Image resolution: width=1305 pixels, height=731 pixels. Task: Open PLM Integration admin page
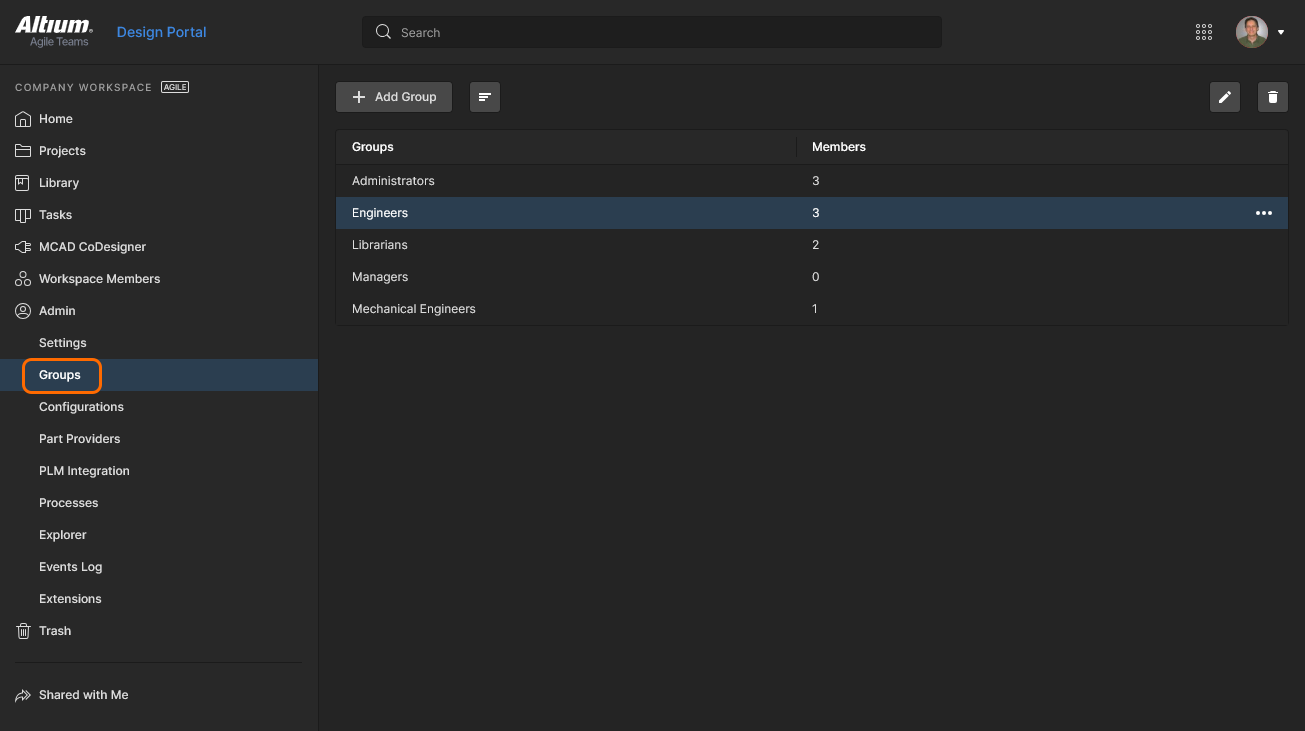[84, 471]
